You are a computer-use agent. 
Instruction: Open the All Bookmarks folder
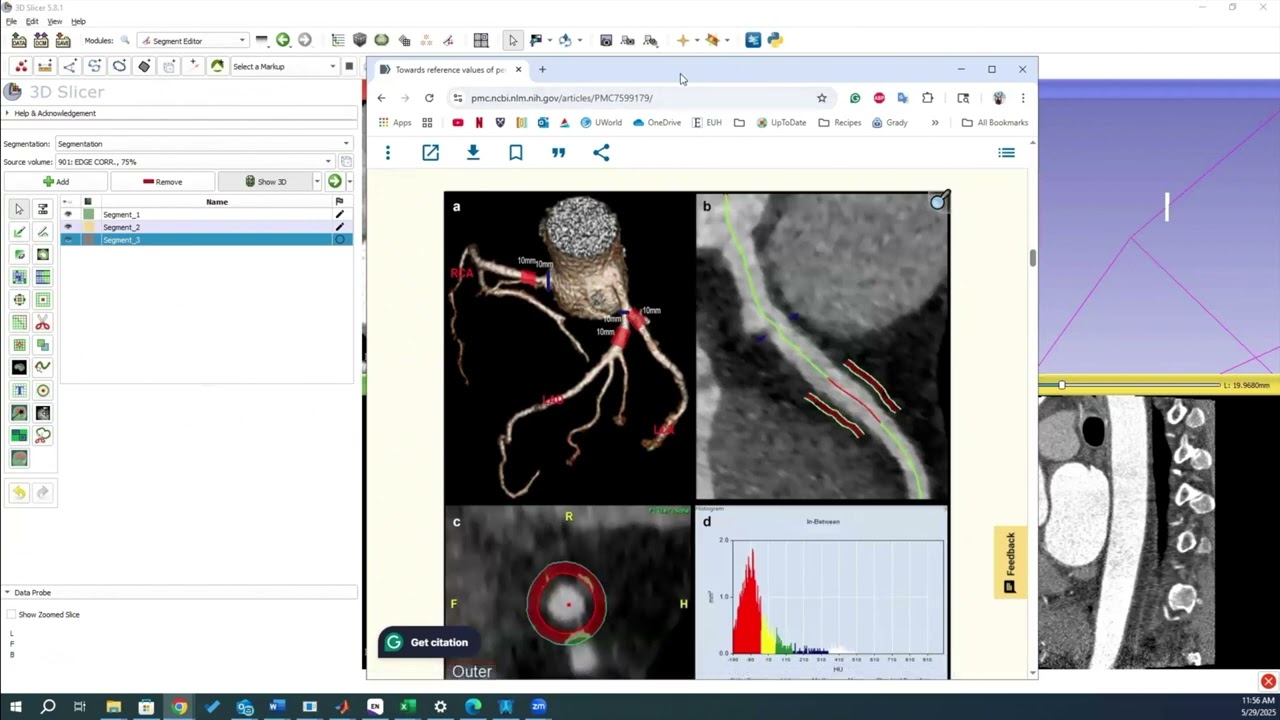[x=994, y=122]
